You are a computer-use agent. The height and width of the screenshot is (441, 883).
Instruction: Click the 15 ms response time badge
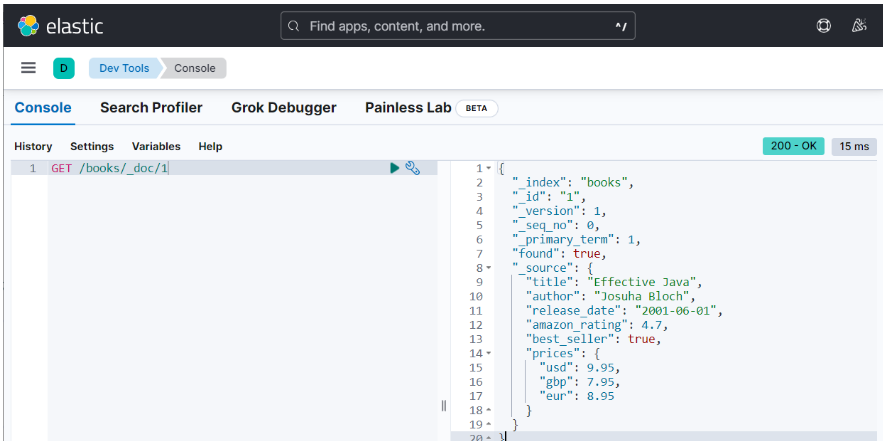point(854,146)
